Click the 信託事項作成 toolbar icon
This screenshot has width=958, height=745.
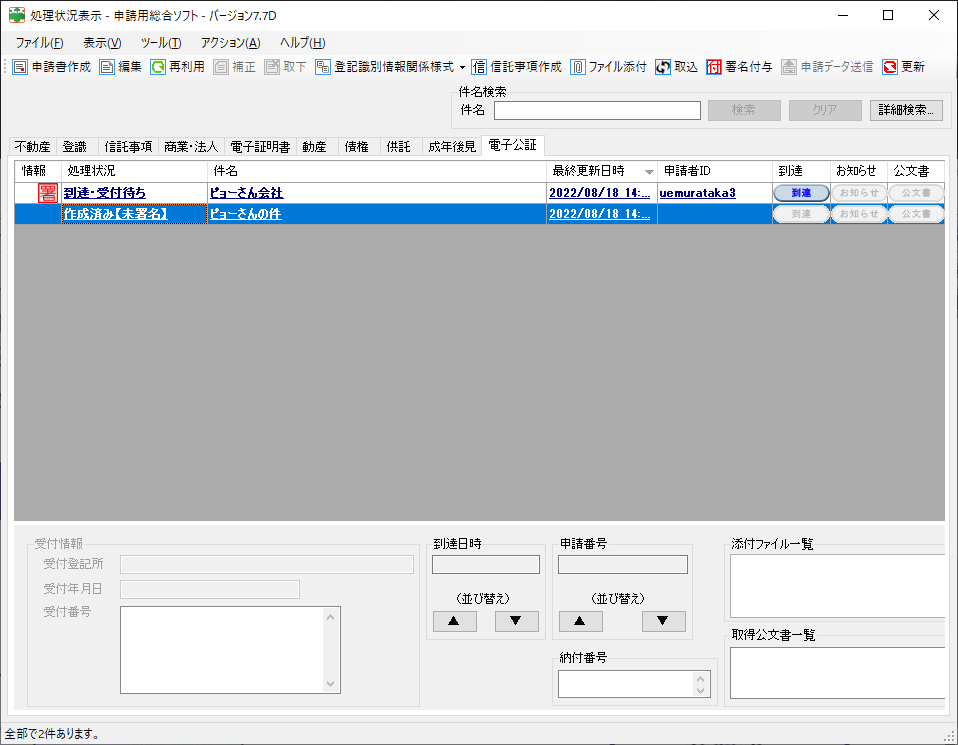479,67
